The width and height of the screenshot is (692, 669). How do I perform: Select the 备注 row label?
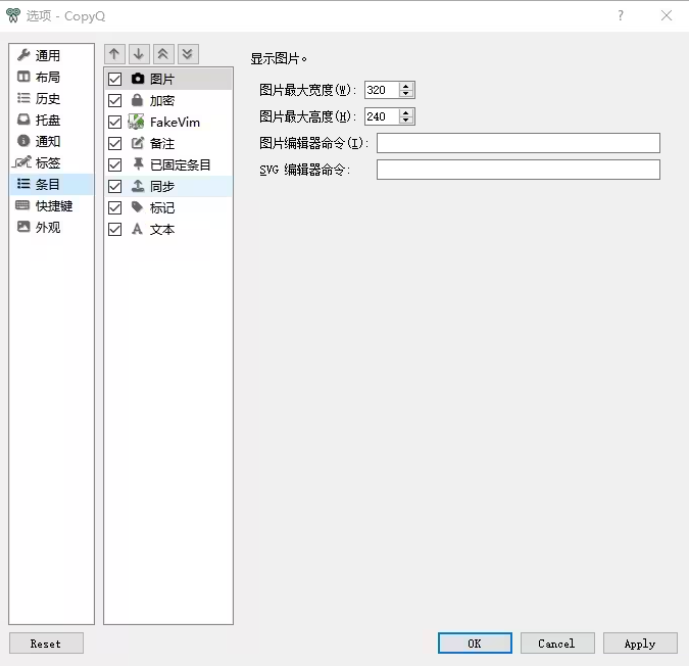coord(162,143)
